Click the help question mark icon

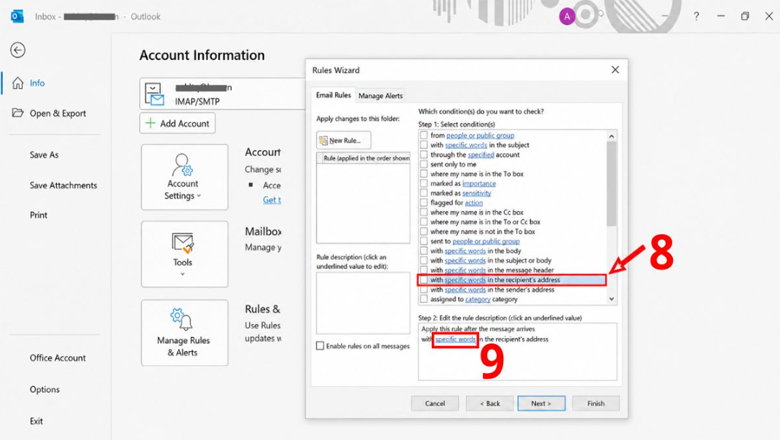click(x=696, y=16)
